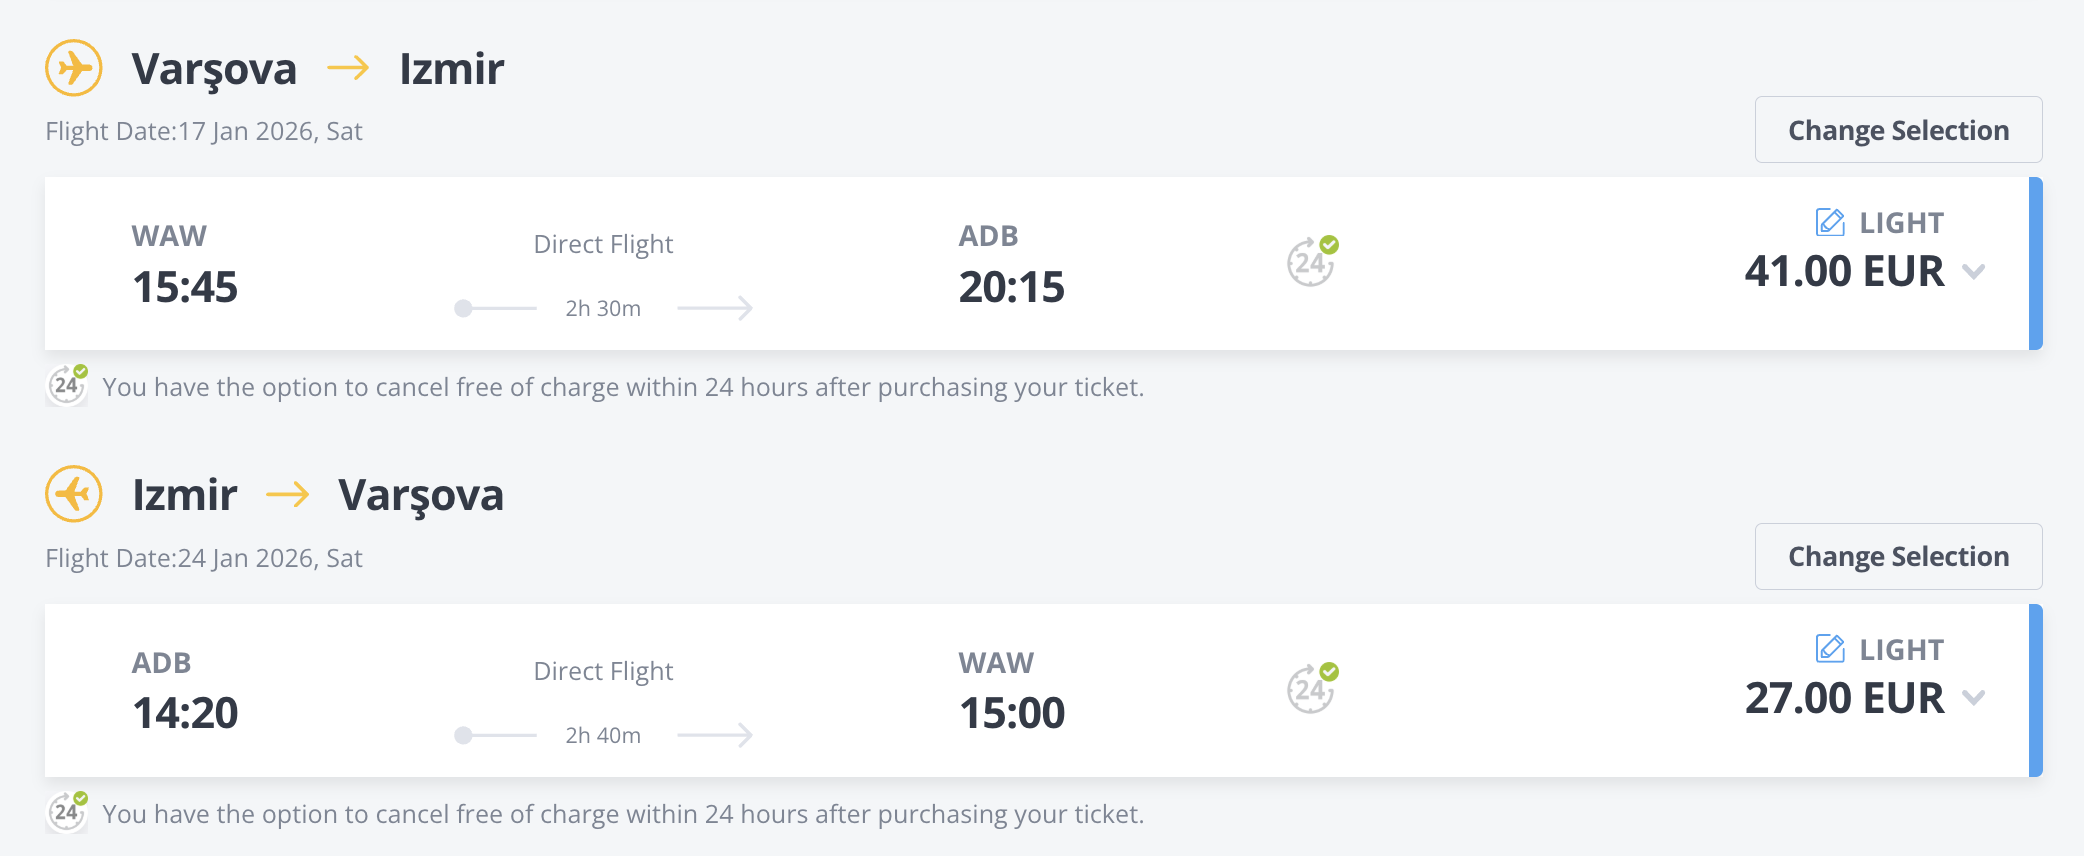The height and width of the screenshot is (856, 2084).
Task: Click the 24h icon beside the 24 Jan cancellation note
Action: click(x=67, y=812)
